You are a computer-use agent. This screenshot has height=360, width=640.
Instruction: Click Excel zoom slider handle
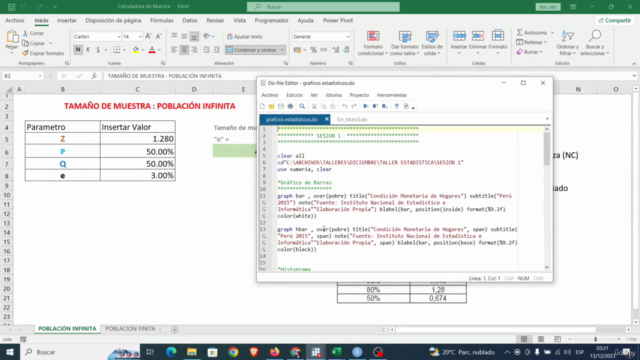click(596, 339)
